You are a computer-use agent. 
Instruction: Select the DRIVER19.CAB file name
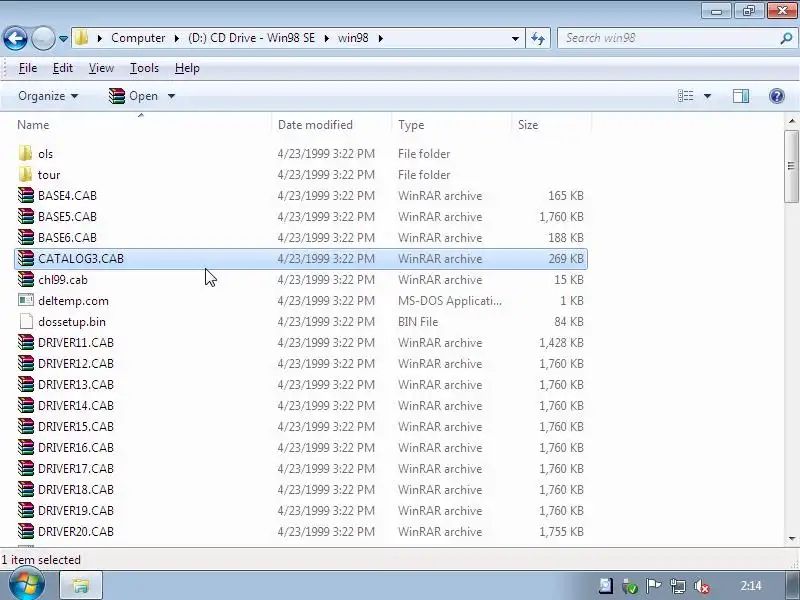coord(76,510)
